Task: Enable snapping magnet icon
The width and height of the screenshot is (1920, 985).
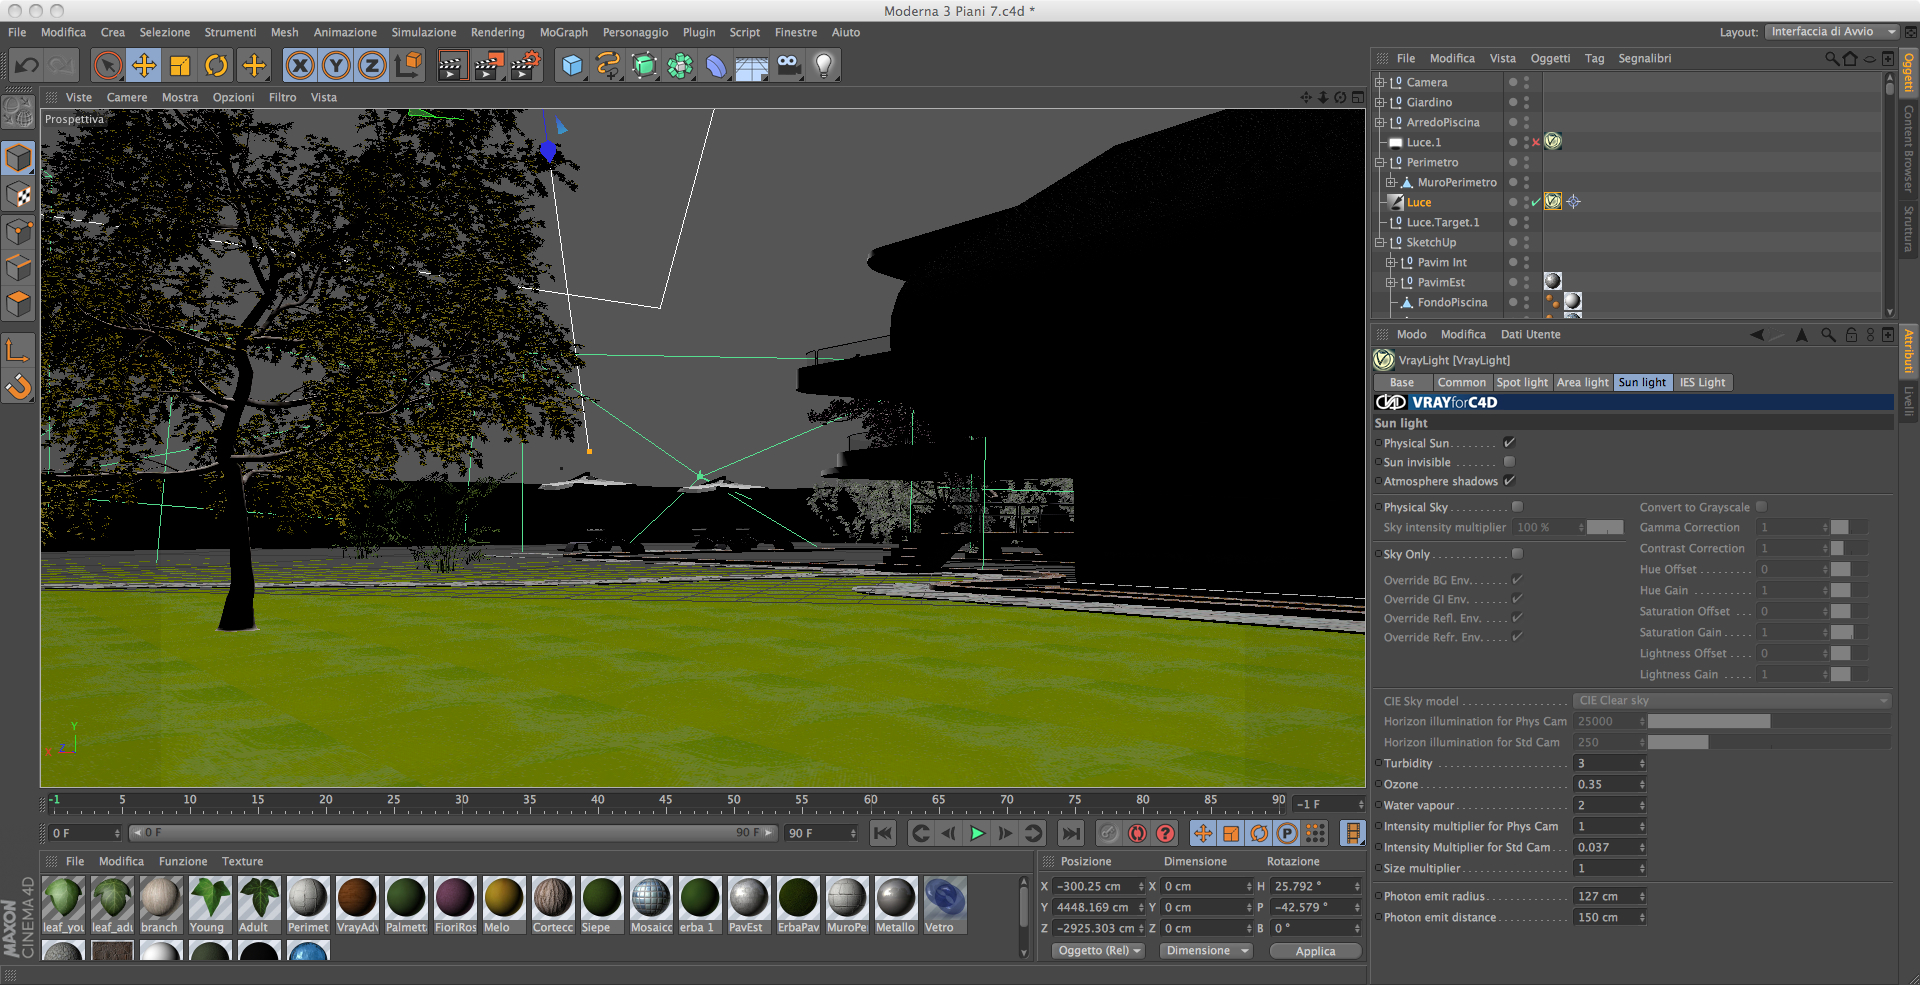Action: (19, 386)
